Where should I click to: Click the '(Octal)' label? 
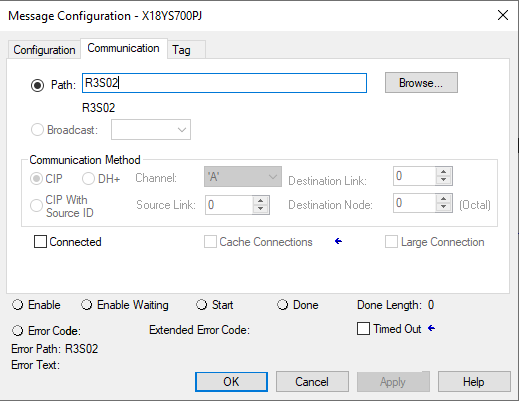coord(475,205)
